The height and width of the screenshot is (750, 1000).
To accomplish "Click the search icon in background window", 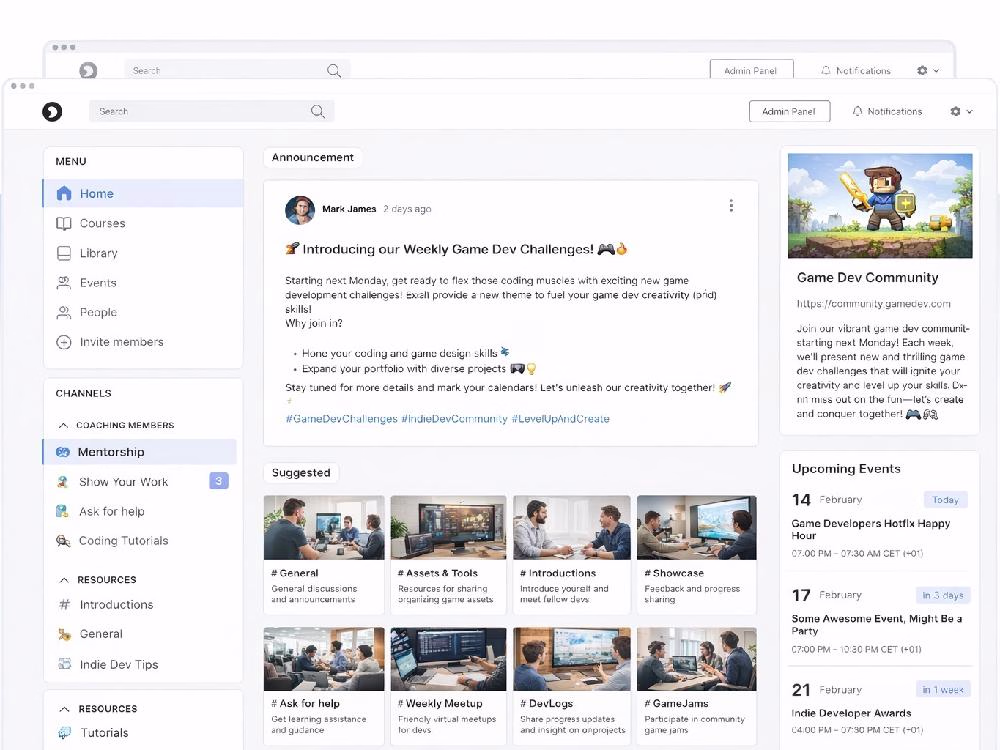I will click(334, 70).
